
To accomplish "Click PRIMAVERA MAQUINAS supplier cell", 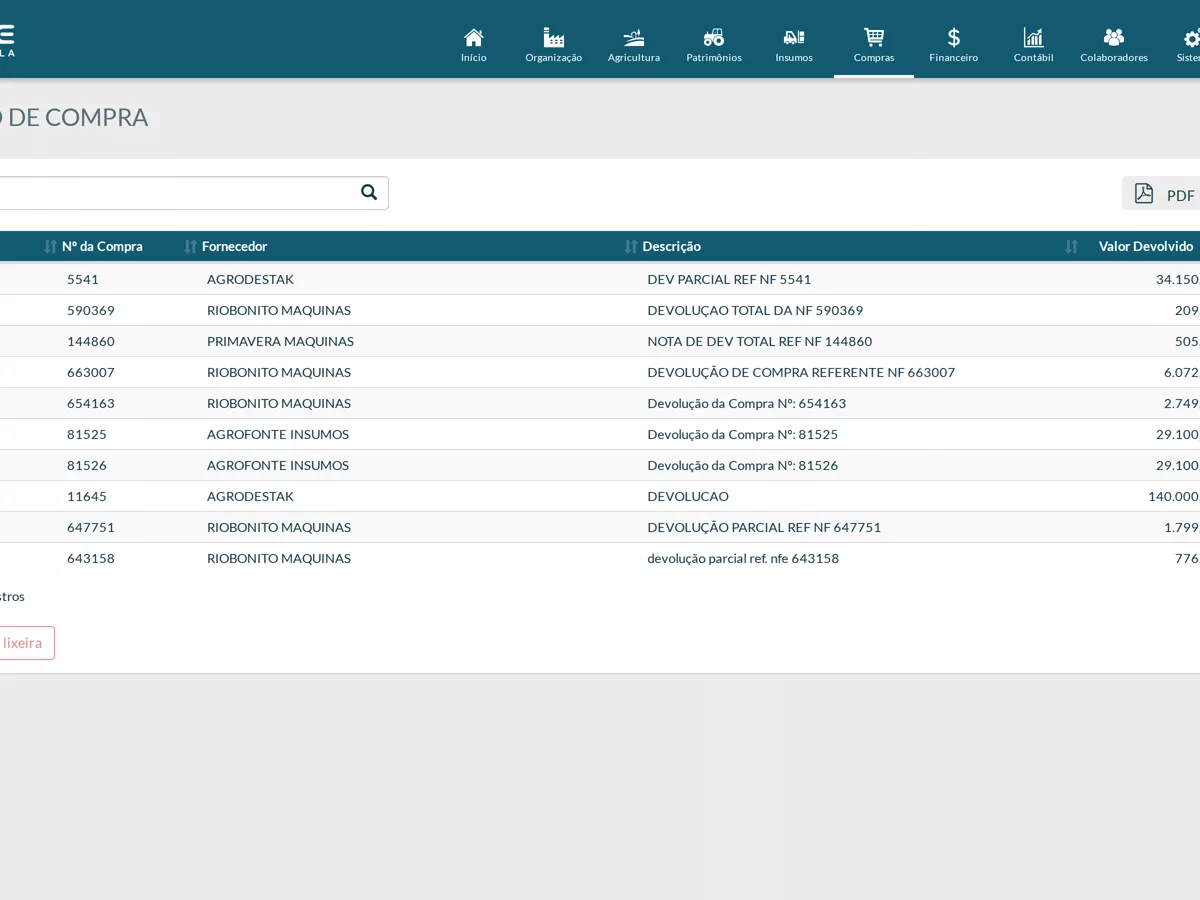I will tap(280, 341).
